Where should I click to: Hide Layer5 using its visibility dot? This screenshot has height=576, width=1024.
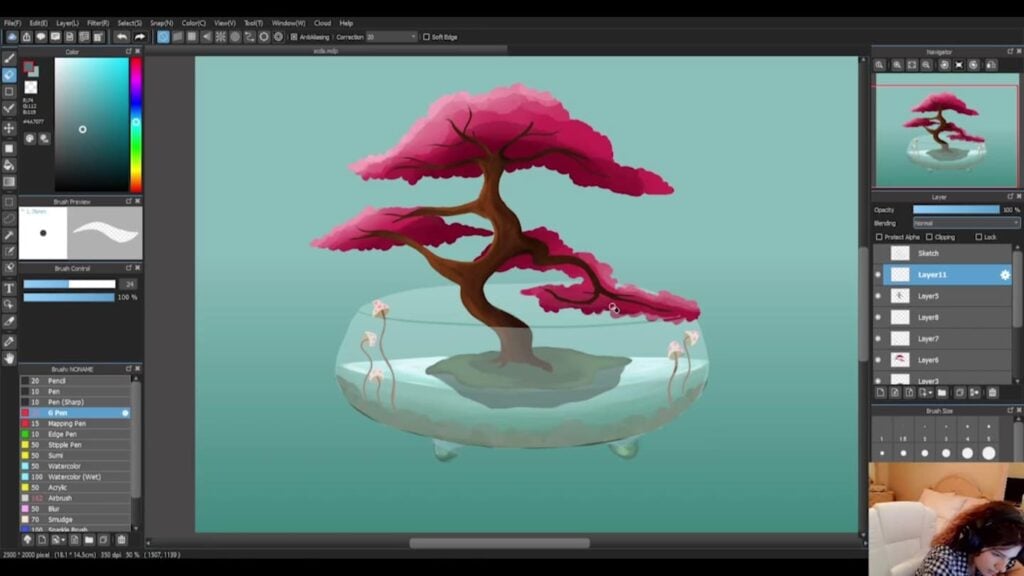[878, 296]
